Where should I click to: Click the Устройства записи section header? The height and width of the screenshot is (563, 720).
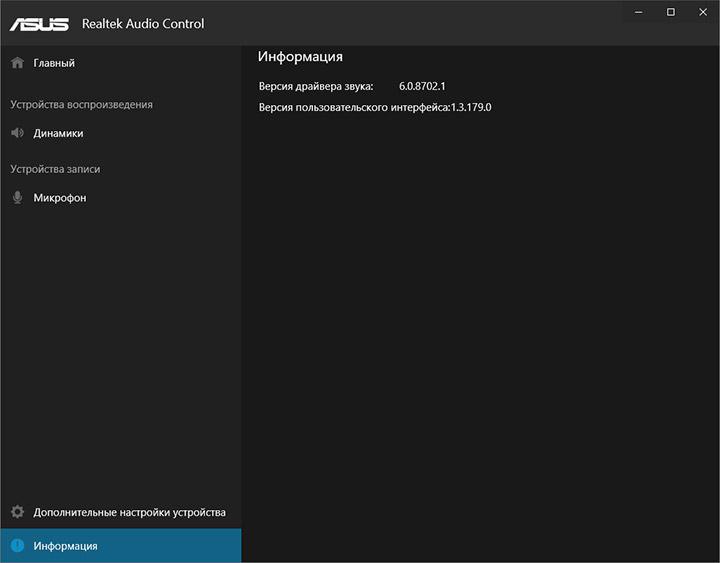(55, 169)
